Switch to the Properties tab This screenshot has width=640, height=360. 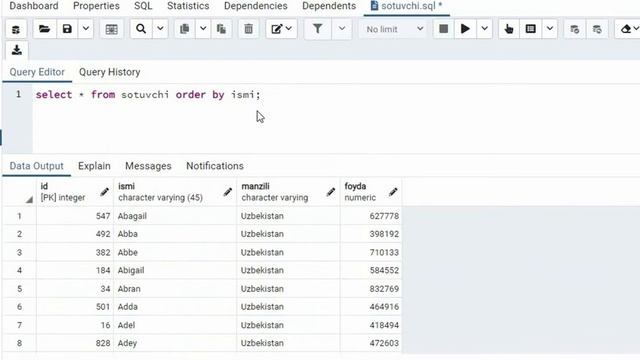pyautogui.click(x=96, y=6)
